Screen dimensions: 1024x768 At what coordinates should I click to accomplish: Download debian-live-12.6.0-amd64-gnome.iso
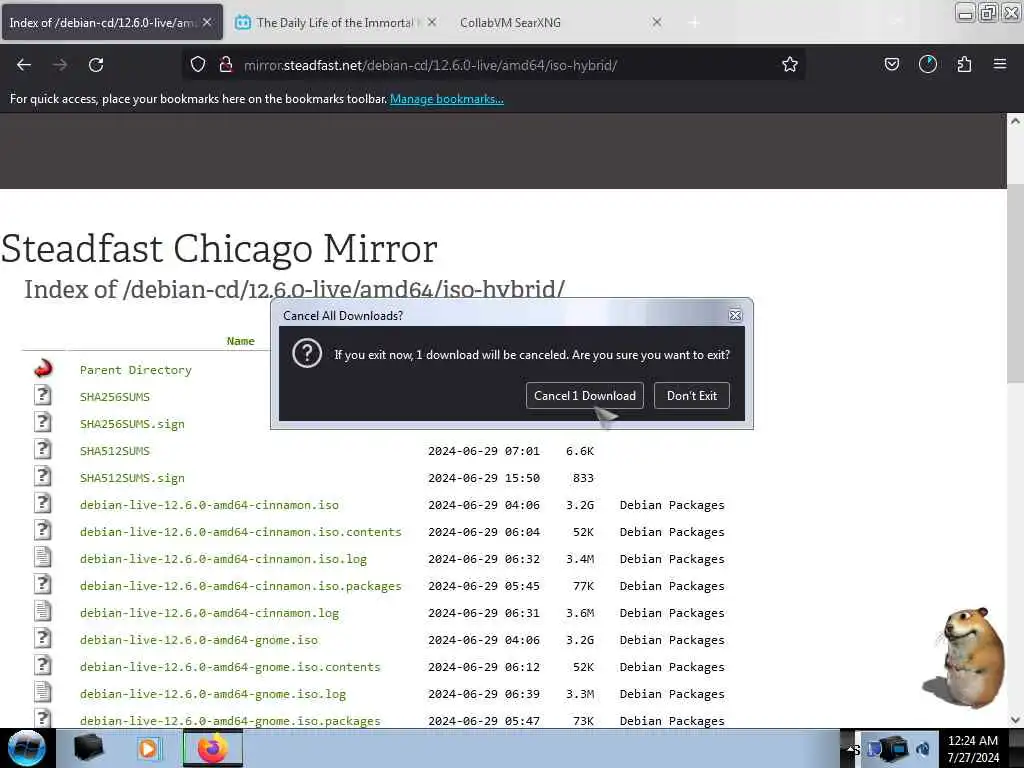coord(199,640)
